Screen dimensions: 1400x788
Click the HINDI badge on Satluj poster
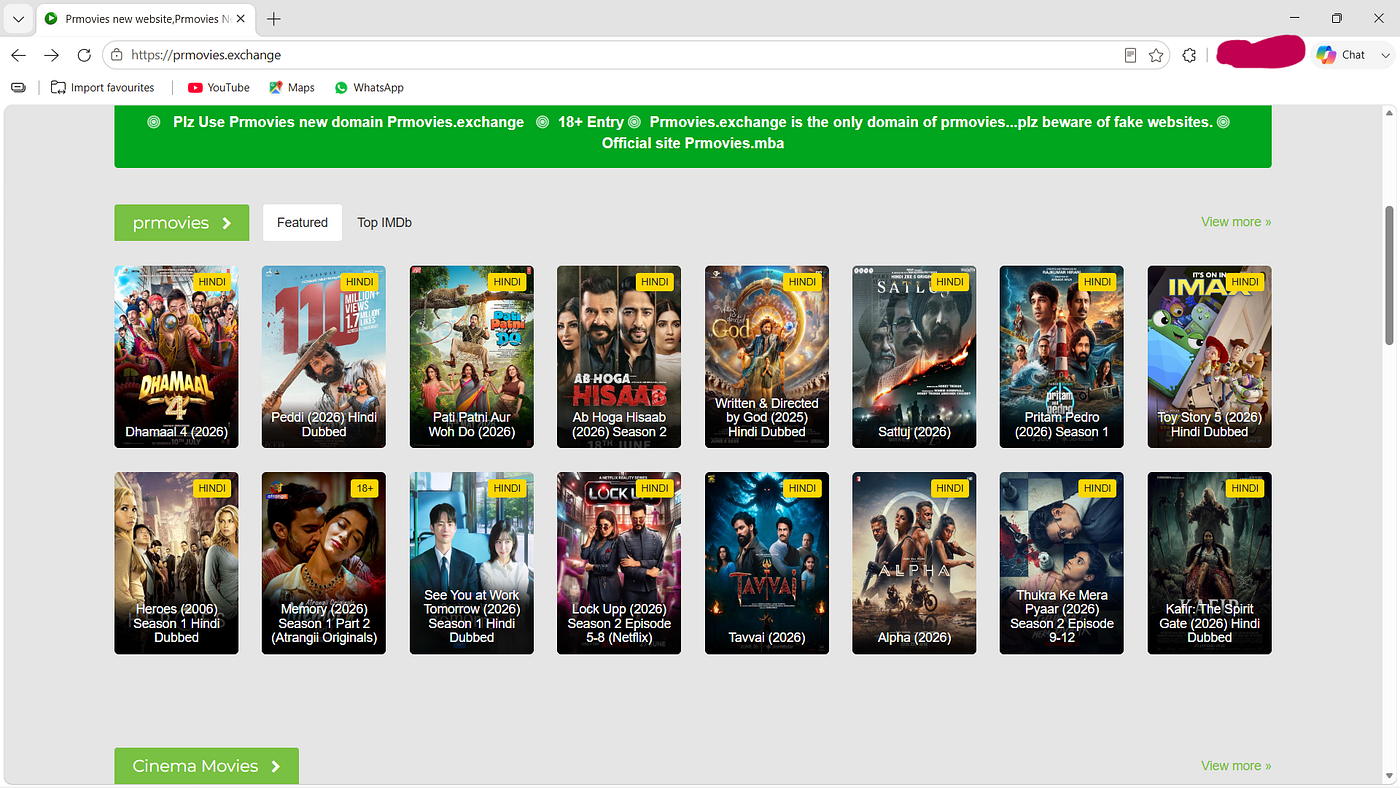pyautogui.click(x=950, y=282)
